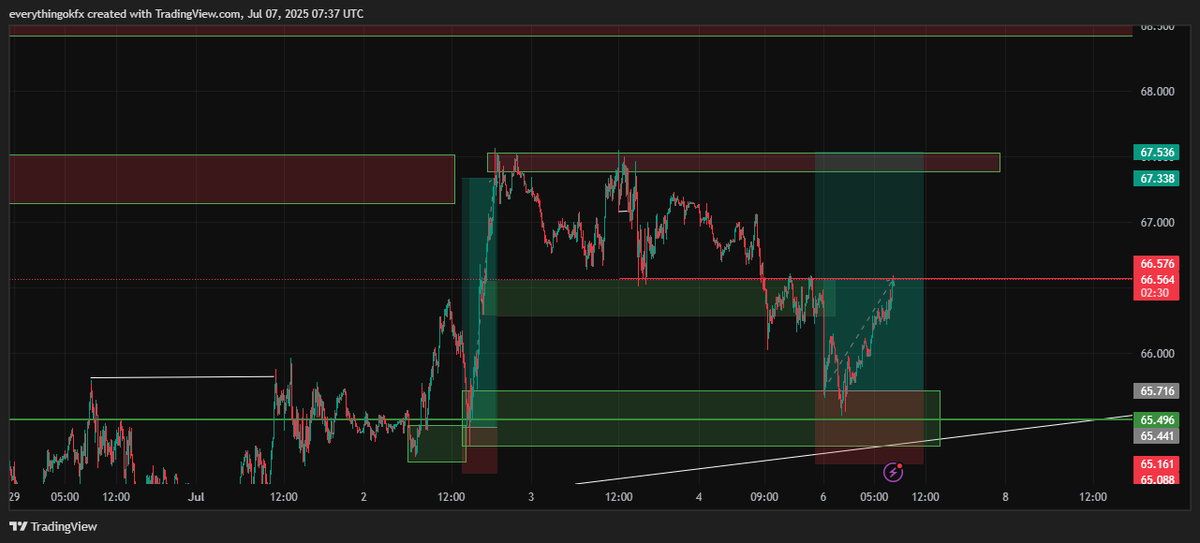Click the 65.161 red price label
Viewport: 1200px width, 543px height.
(x=1157, y=465)
